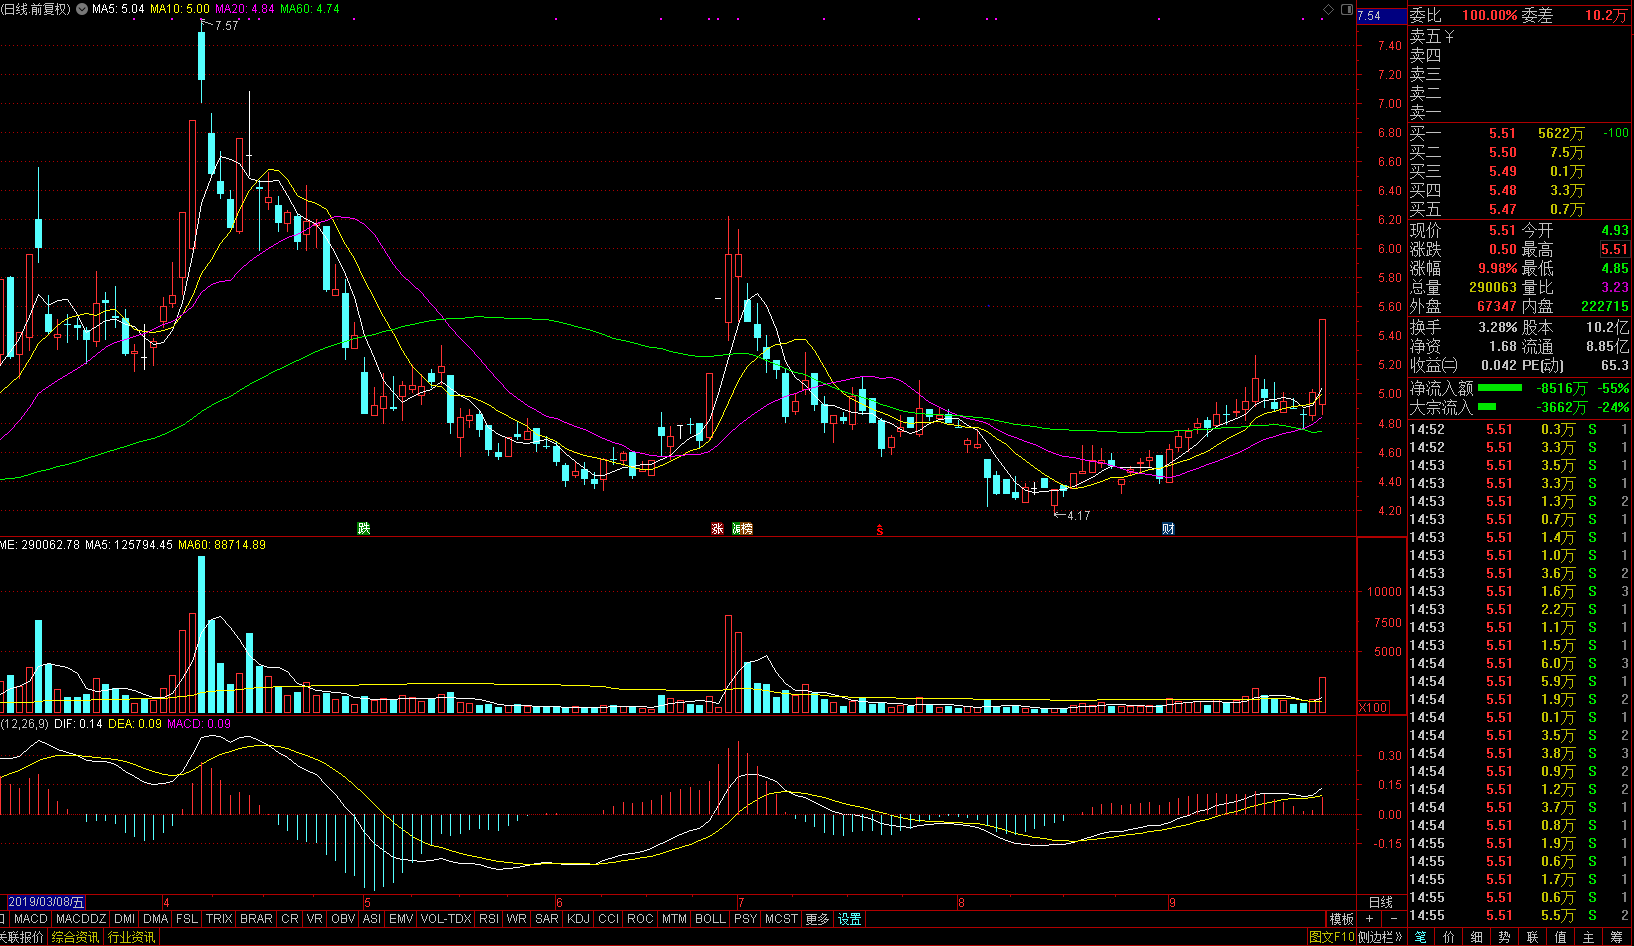Display the KDJ indicator

click(x=579, y=919)
